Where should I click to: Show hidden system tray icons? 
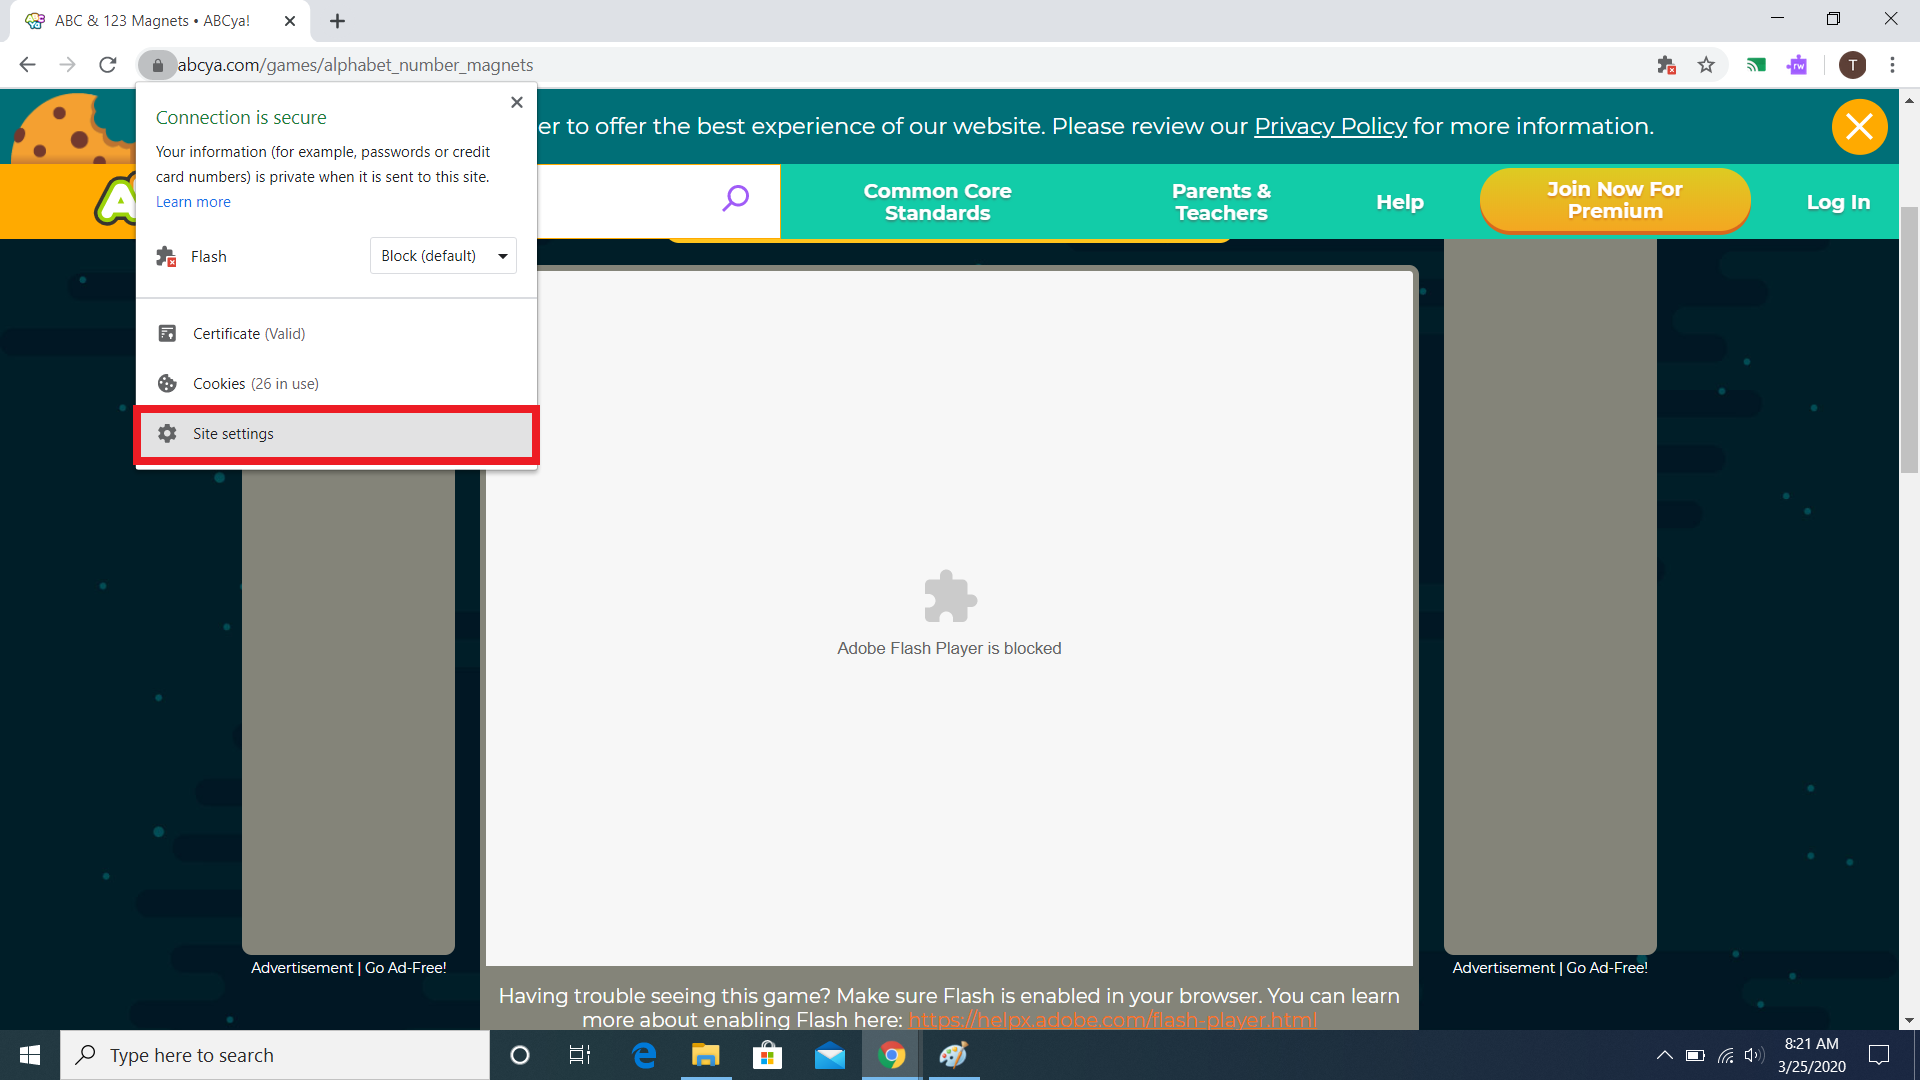click(1664, 1055)
